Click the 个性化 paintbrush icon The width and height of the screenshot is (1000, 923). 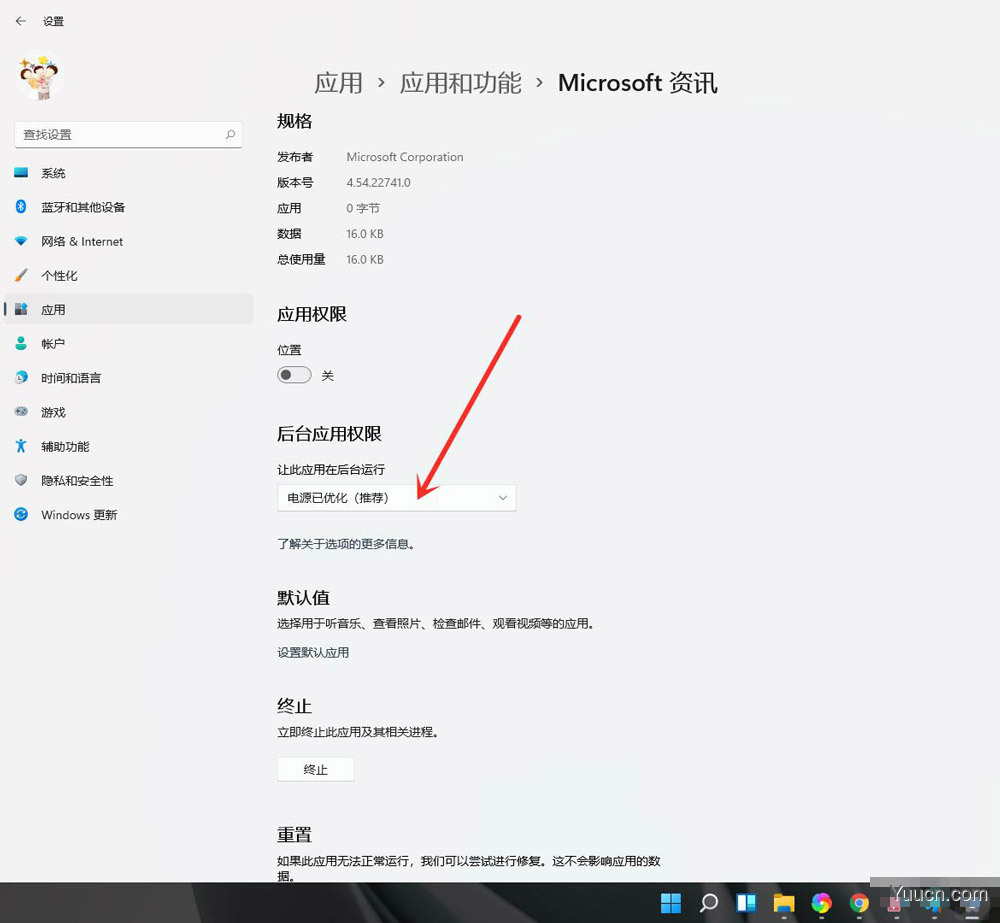tap(21, 275)
